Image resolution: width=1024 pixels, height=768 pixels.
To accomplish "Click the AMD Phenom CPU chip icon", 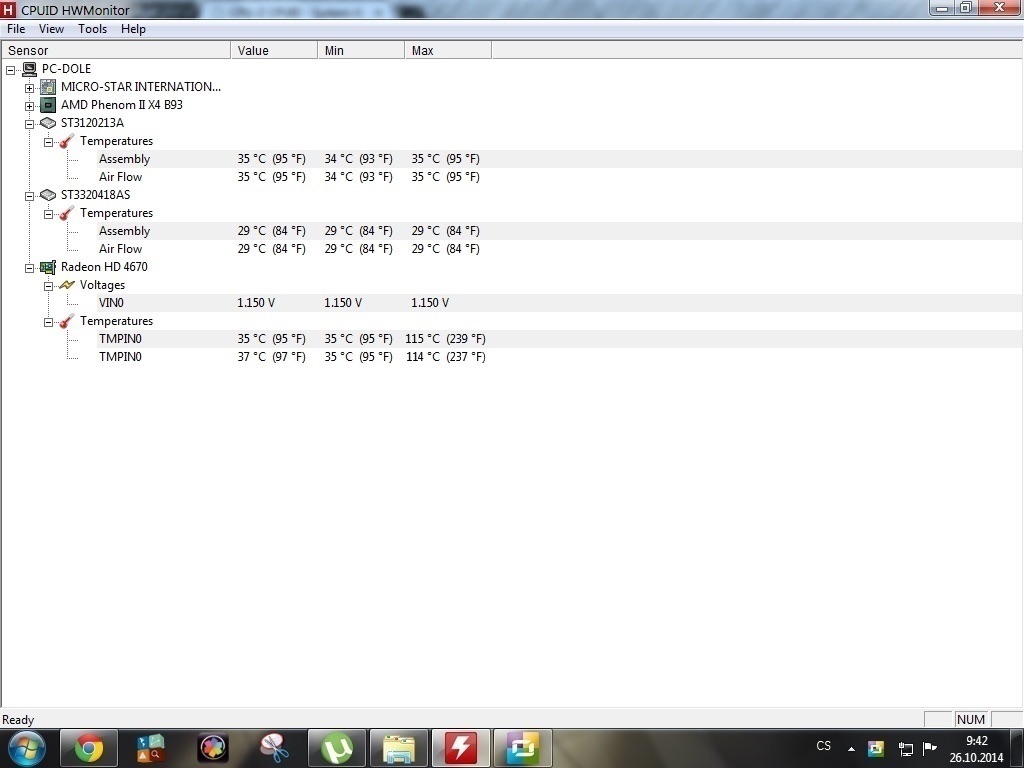I will 48,104.
